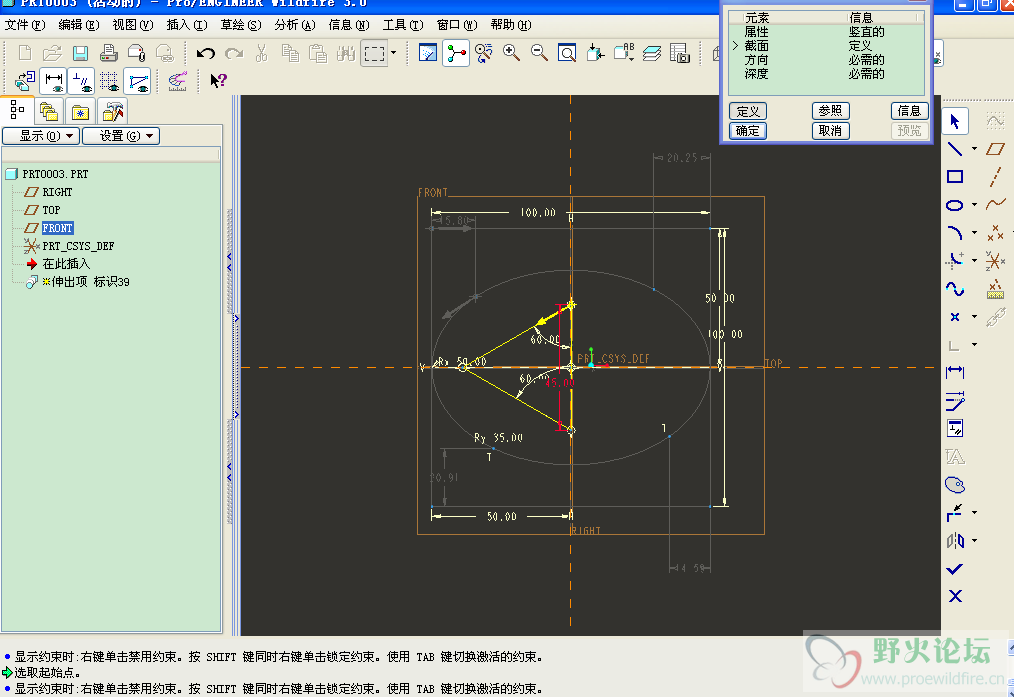The height and width of the screenshot is (697, 1014).
Task: Toggle display of dimensions
Action: (53, 81)
